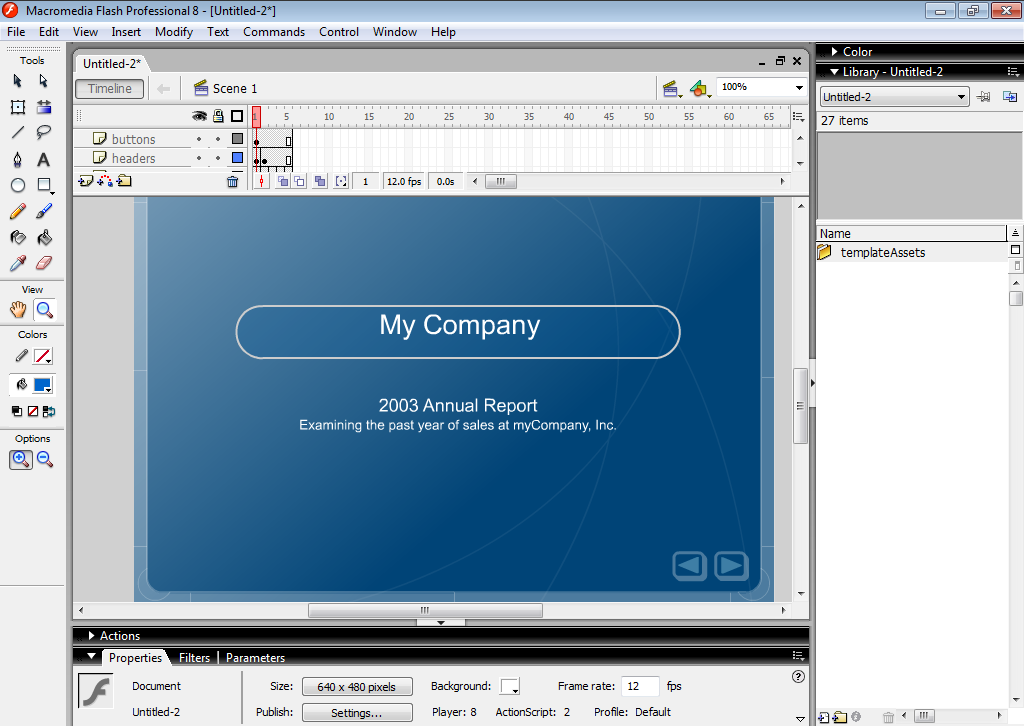Delete layer with the trash icon
Viewport: 1024px width, 726px height.
pos(232,182)
